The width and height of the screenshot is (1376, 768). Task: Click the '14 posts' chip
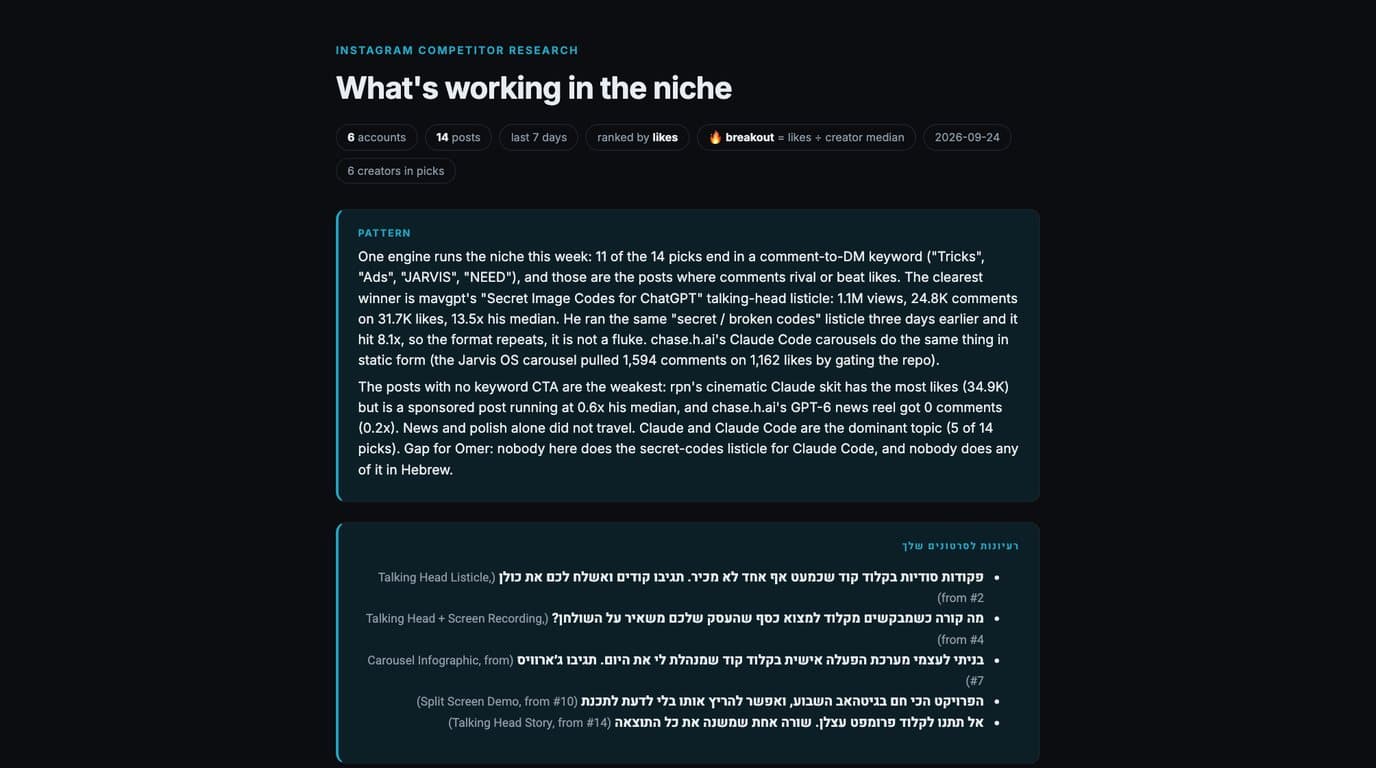point(458,137)
